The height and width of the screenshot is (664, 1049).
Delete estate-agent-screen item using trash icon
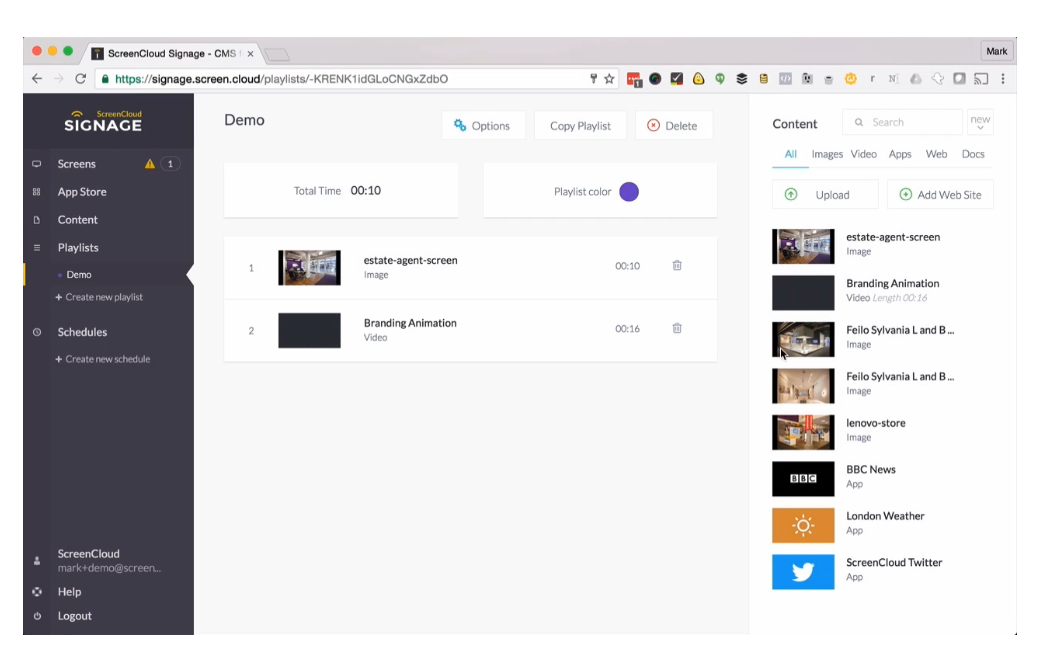[677, 266]
